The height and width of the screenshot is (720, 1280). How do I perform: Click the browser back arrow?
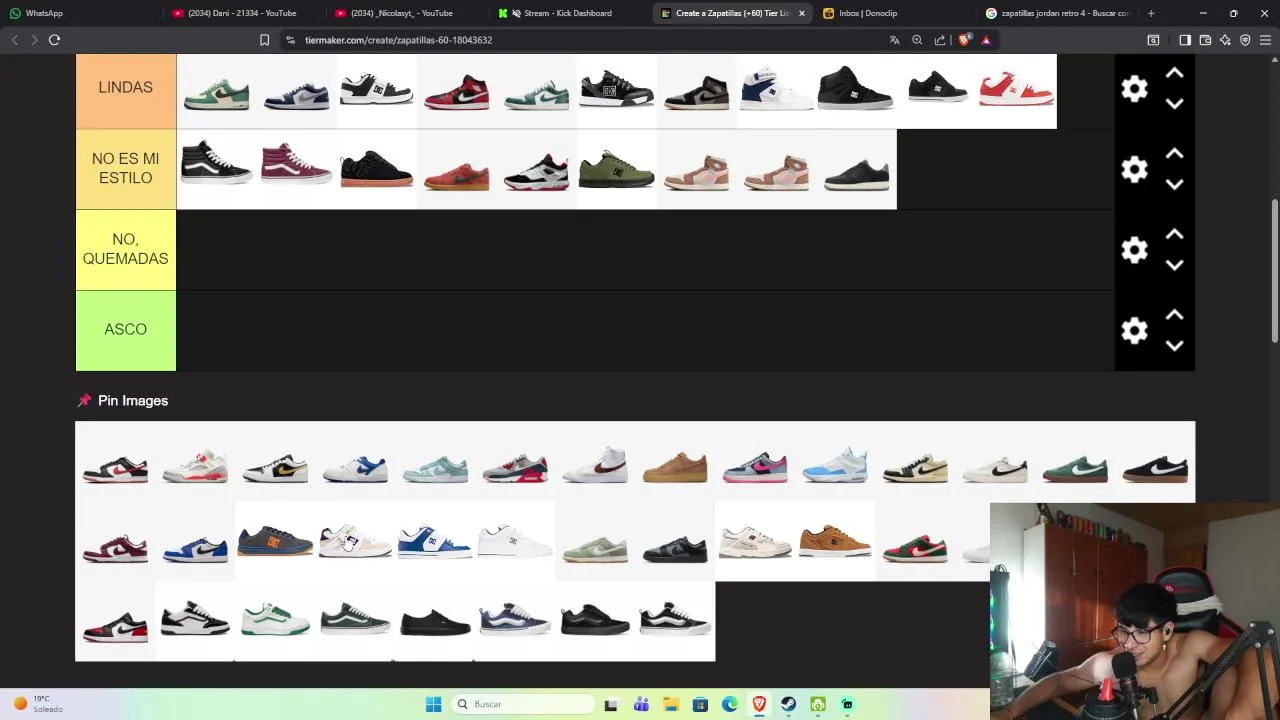coord(14,40)
